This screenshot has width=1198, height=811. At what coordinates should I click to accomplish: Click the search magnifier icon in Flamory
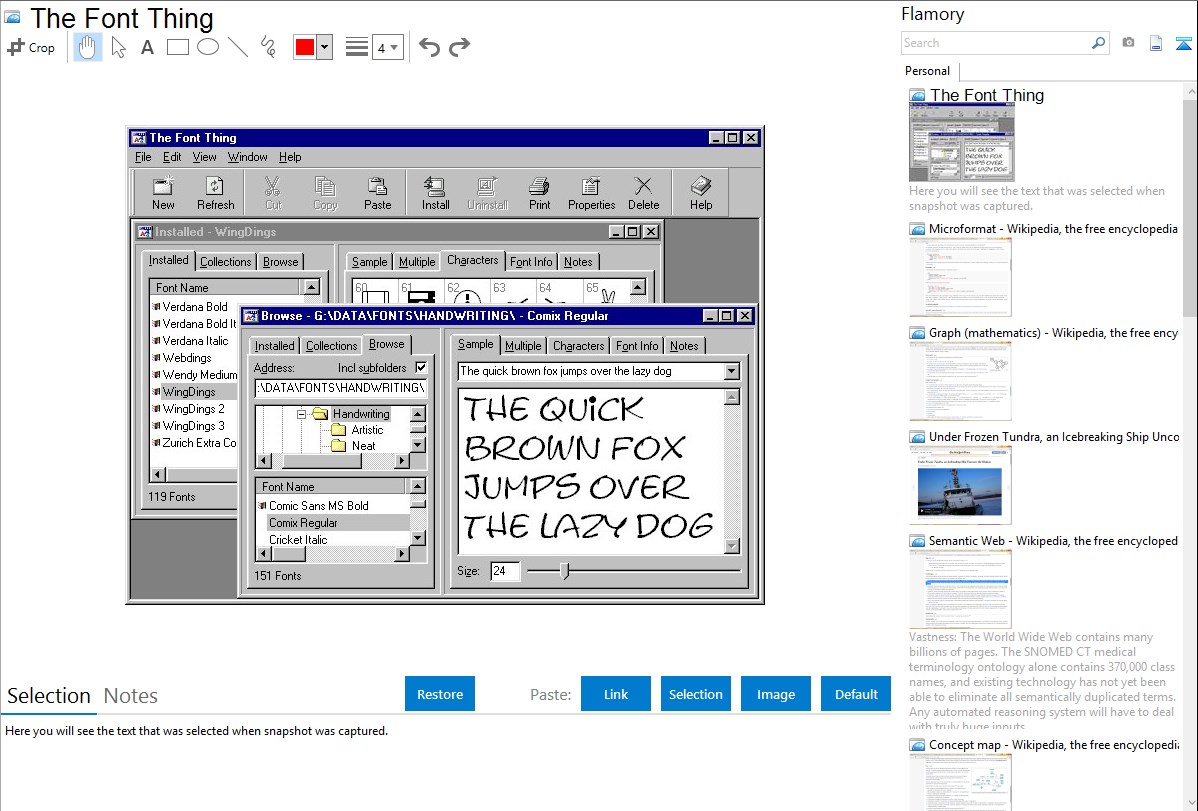click(x=1098, y=43)
